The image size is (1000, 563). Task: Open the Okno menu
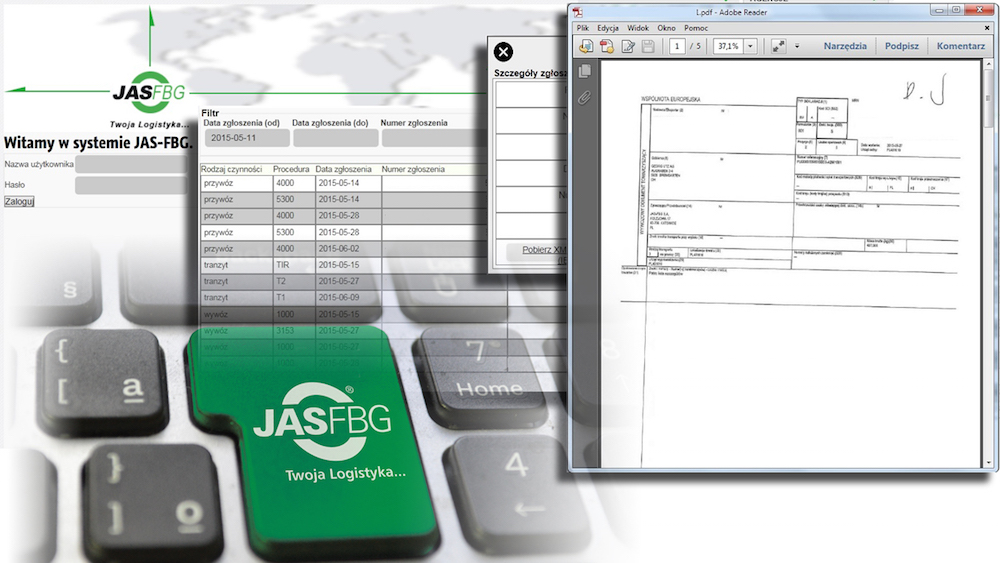[666, 28]
